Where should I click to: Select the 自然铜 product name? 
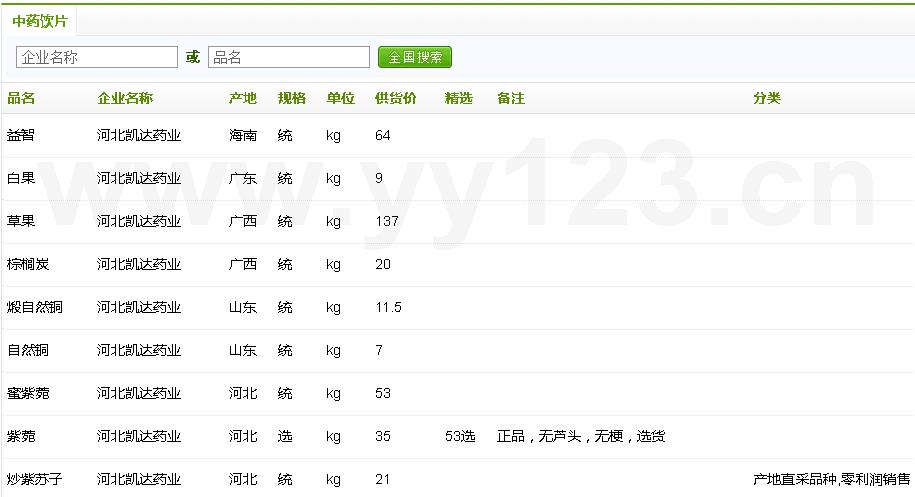point(28,350)
